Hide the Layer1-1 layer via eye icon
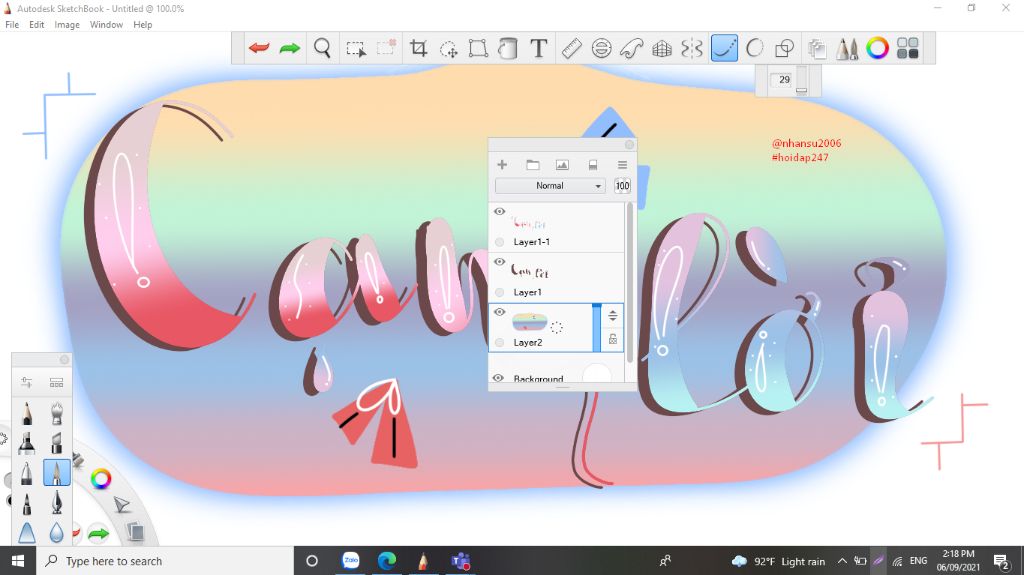Viewport: 1024px width, 575px height. pyautogui.click(x=500, y=212)
